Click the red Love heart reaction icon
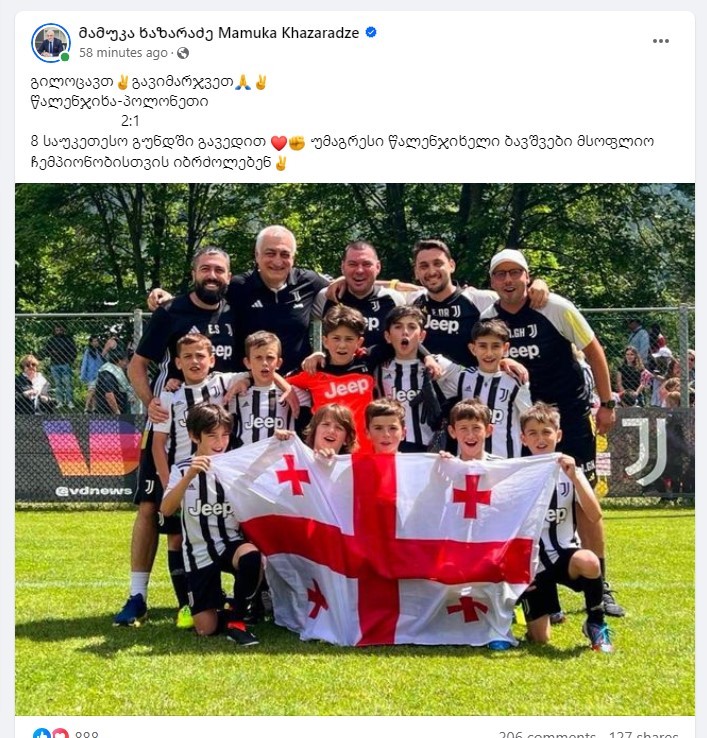 [x=60, y=733]
